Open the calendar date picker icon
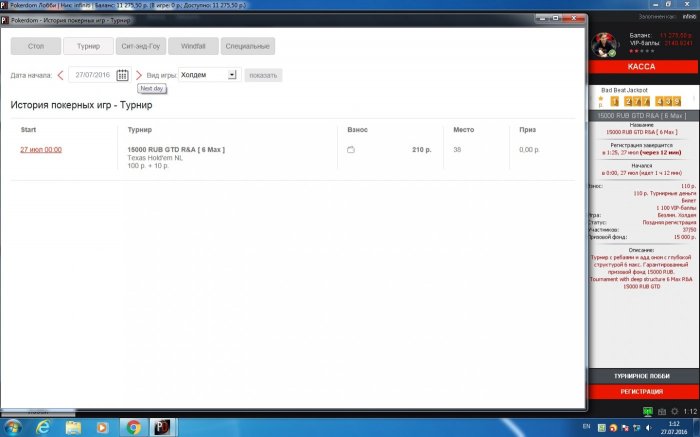Viewport: 700px width, 437px height. click(x=122, y=75)
